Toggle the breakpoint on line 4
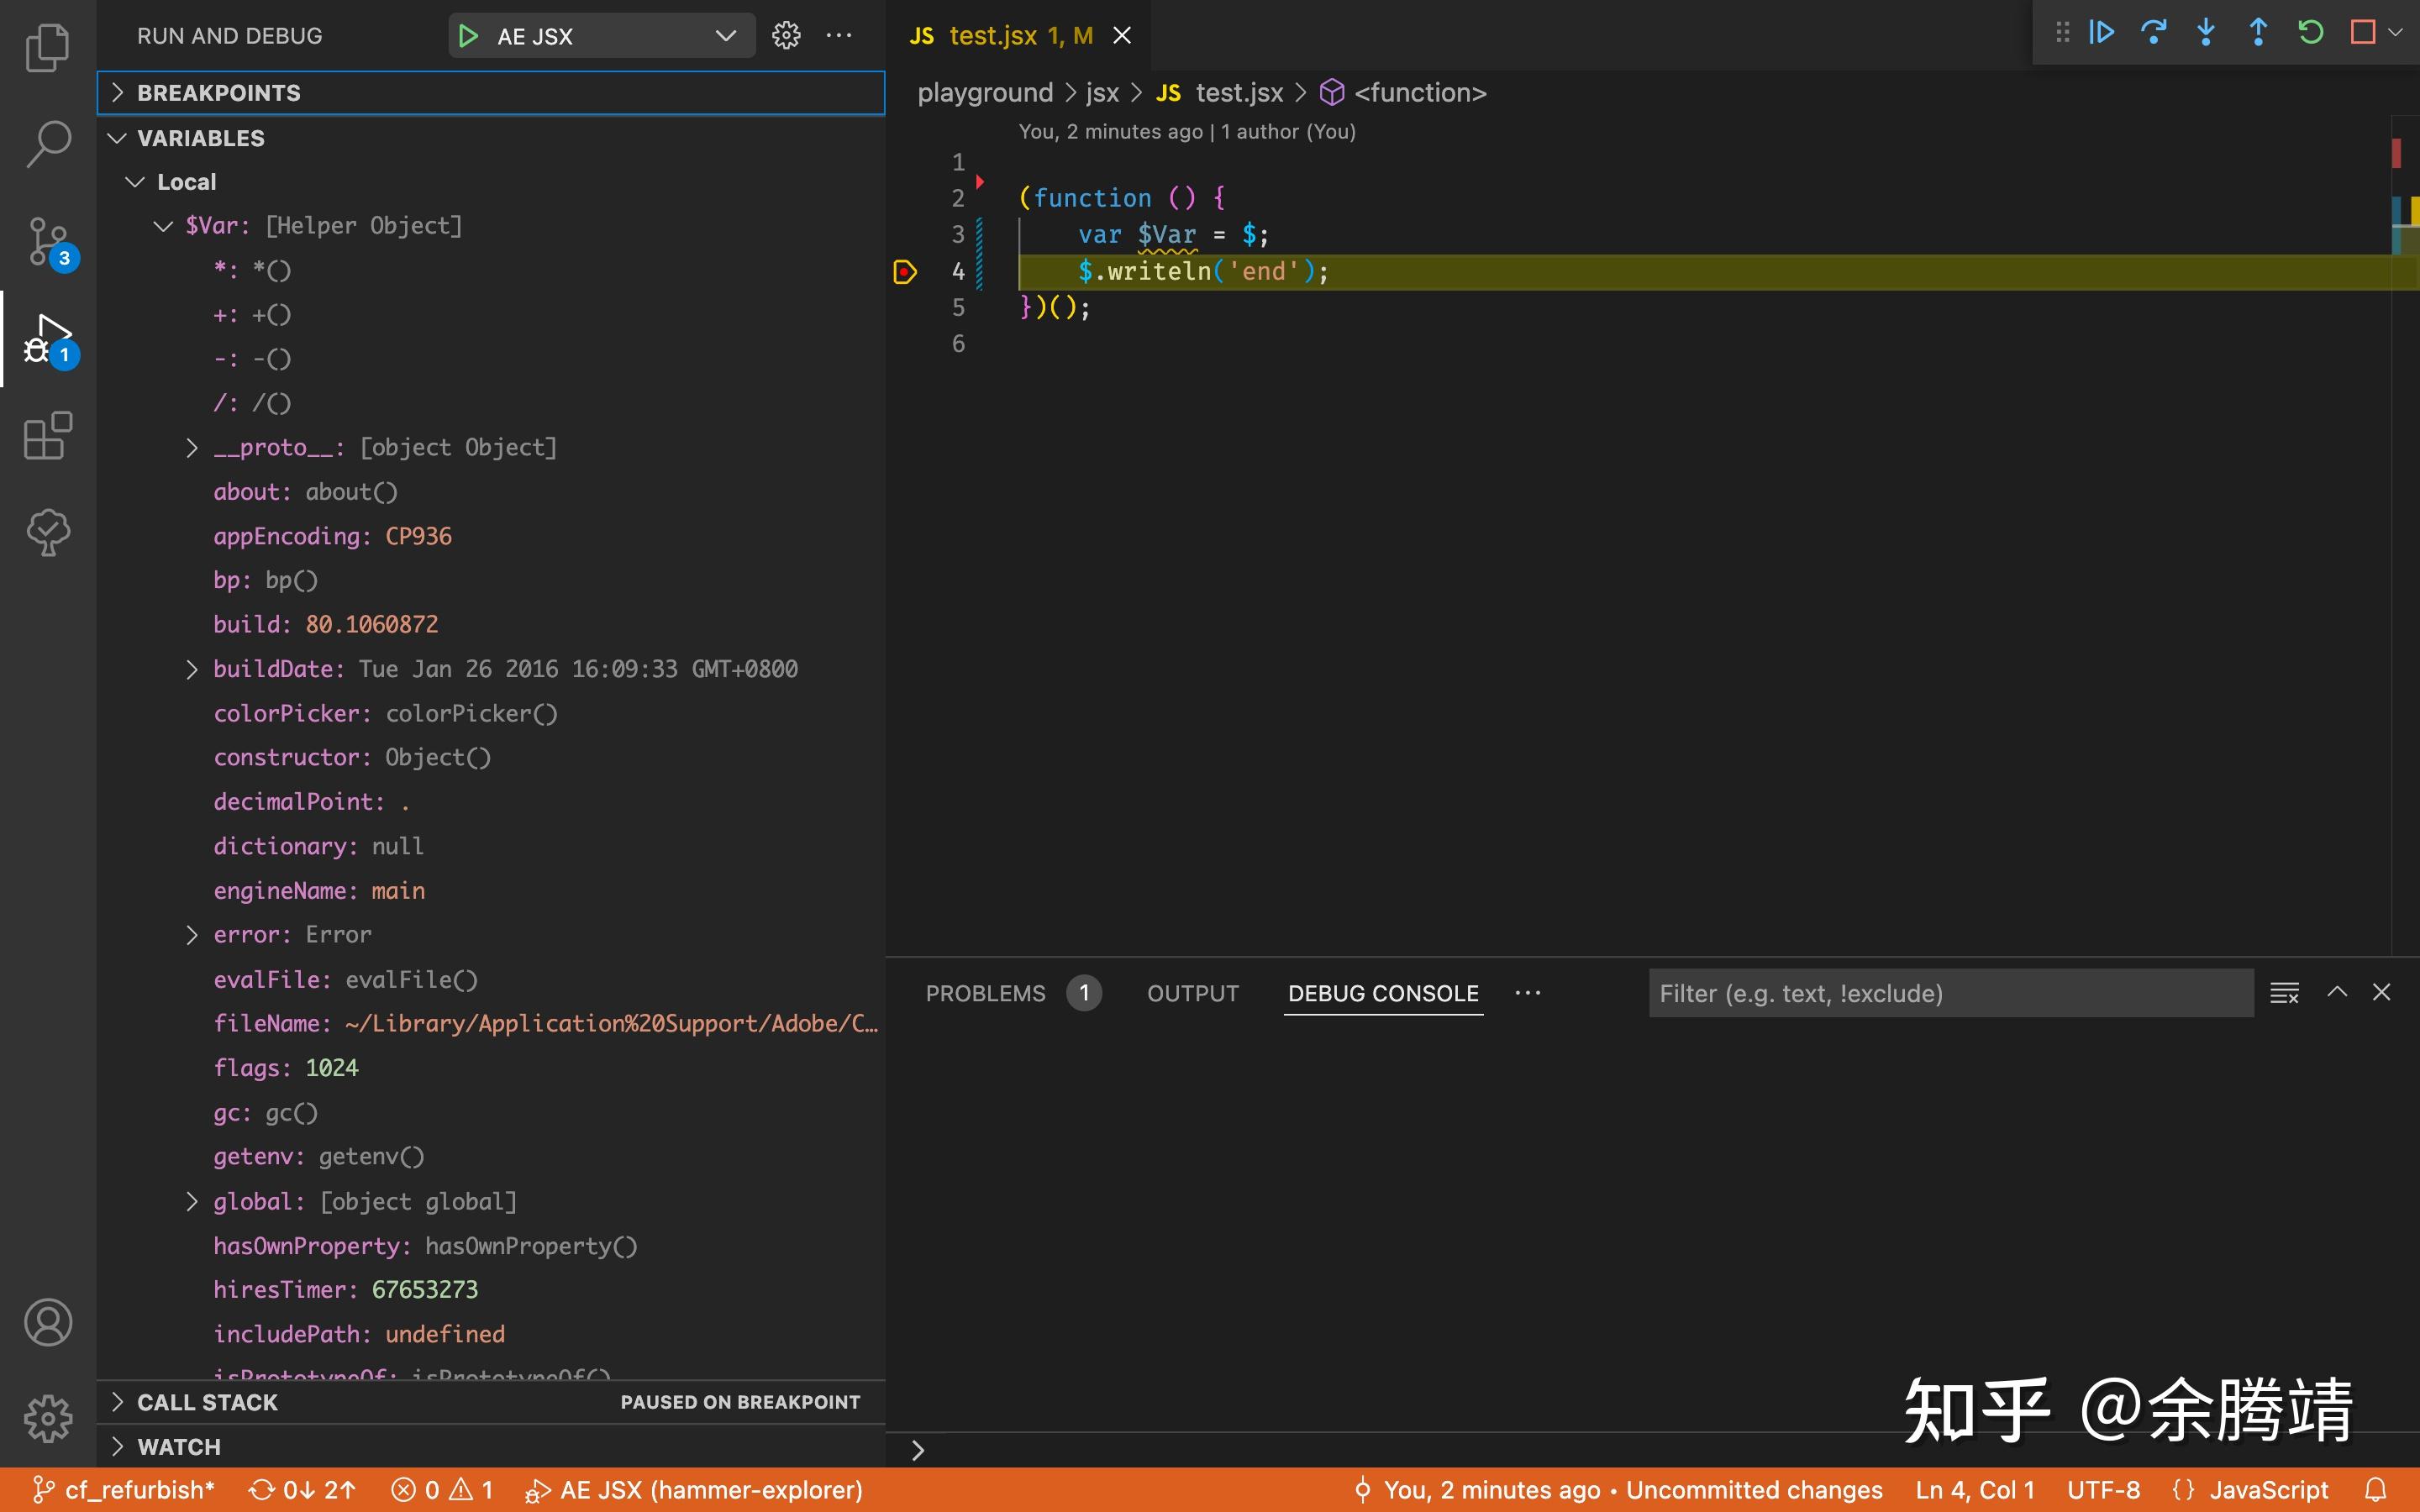 (x=905, y=272)
